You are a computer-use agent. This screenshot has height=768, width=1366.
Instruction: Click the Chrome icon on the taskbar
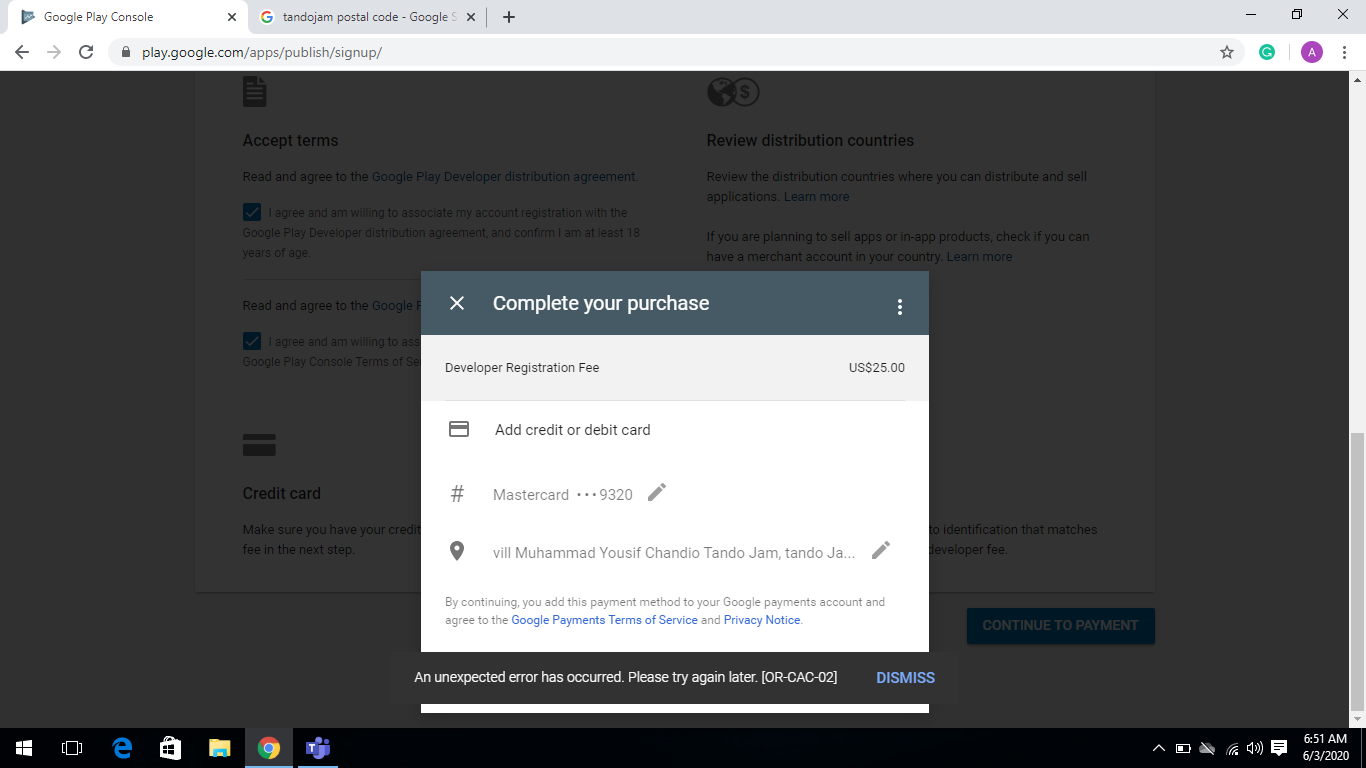(269, 748)
